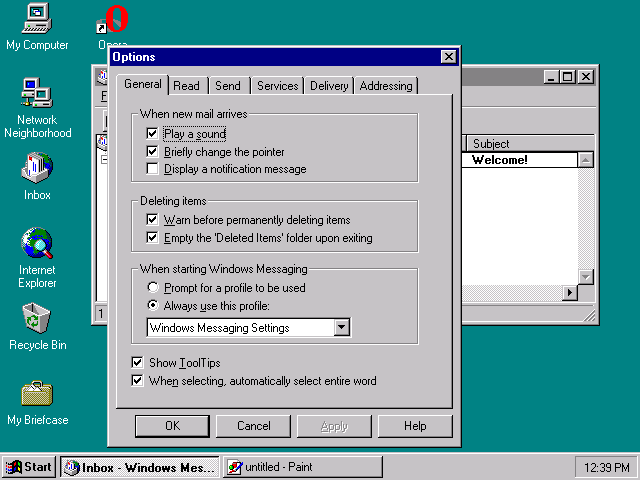Minimize the Inbox window
The height and width of the screenshot is (480, 640).
[552, 77]
